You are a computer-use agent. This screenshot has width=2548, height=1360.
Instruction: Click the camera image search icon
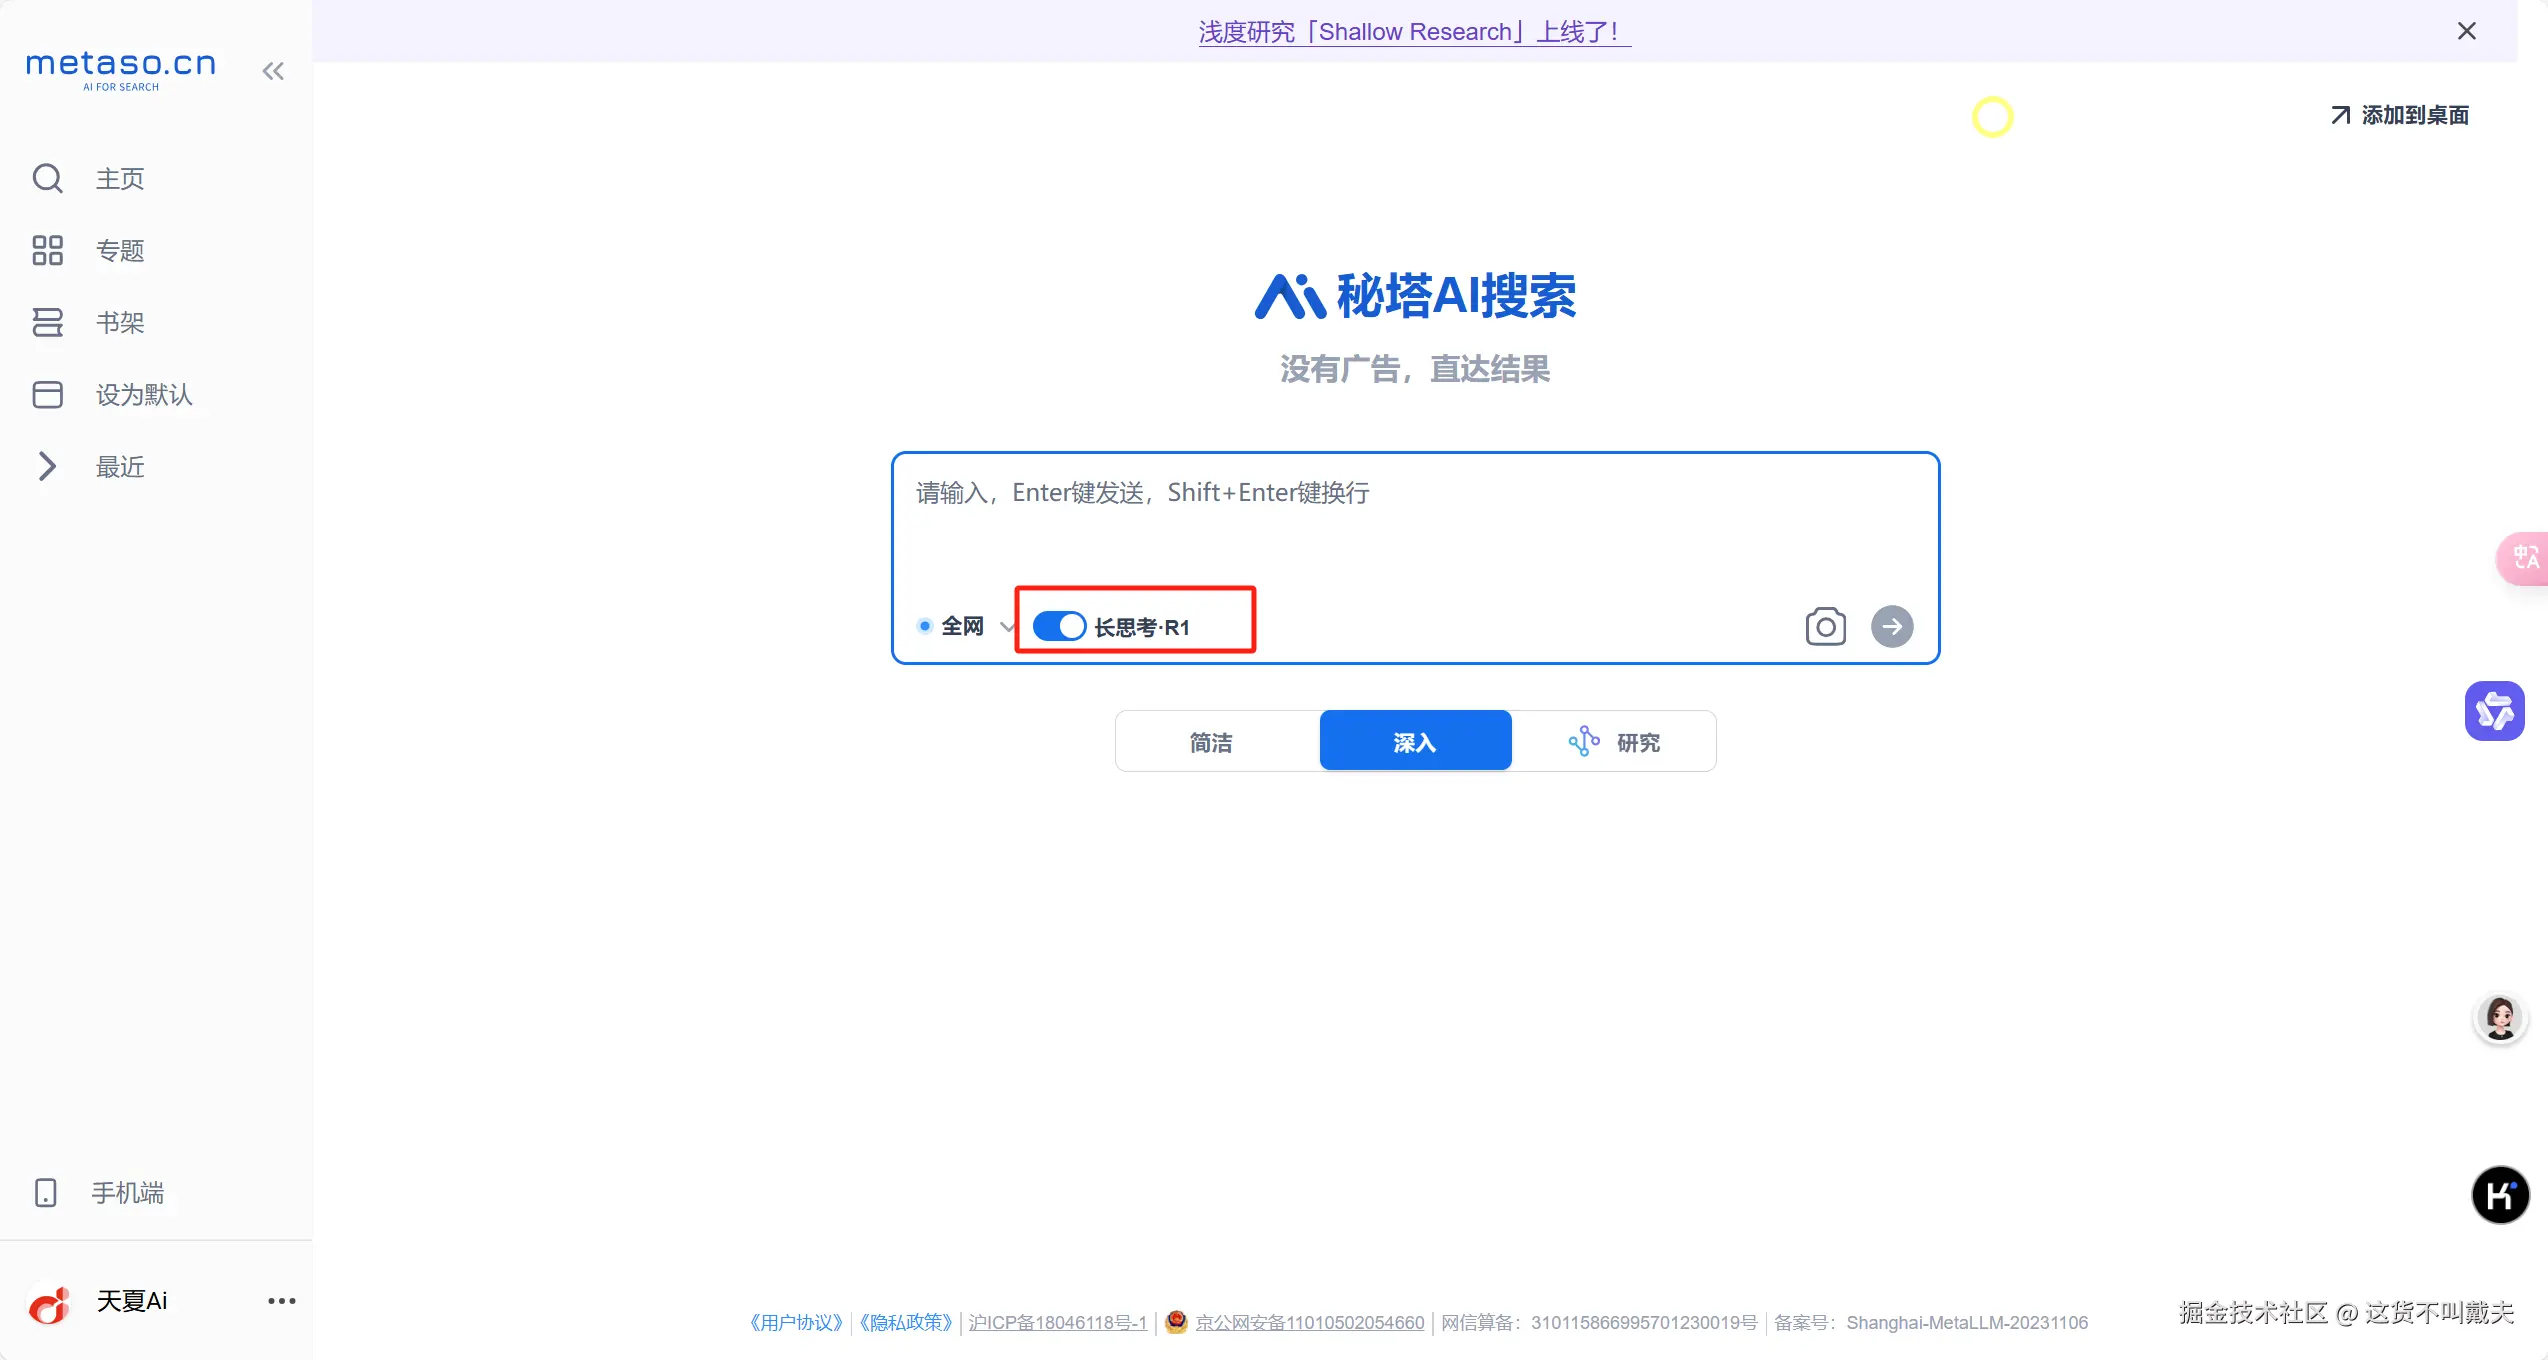[x=1825, y=627]
